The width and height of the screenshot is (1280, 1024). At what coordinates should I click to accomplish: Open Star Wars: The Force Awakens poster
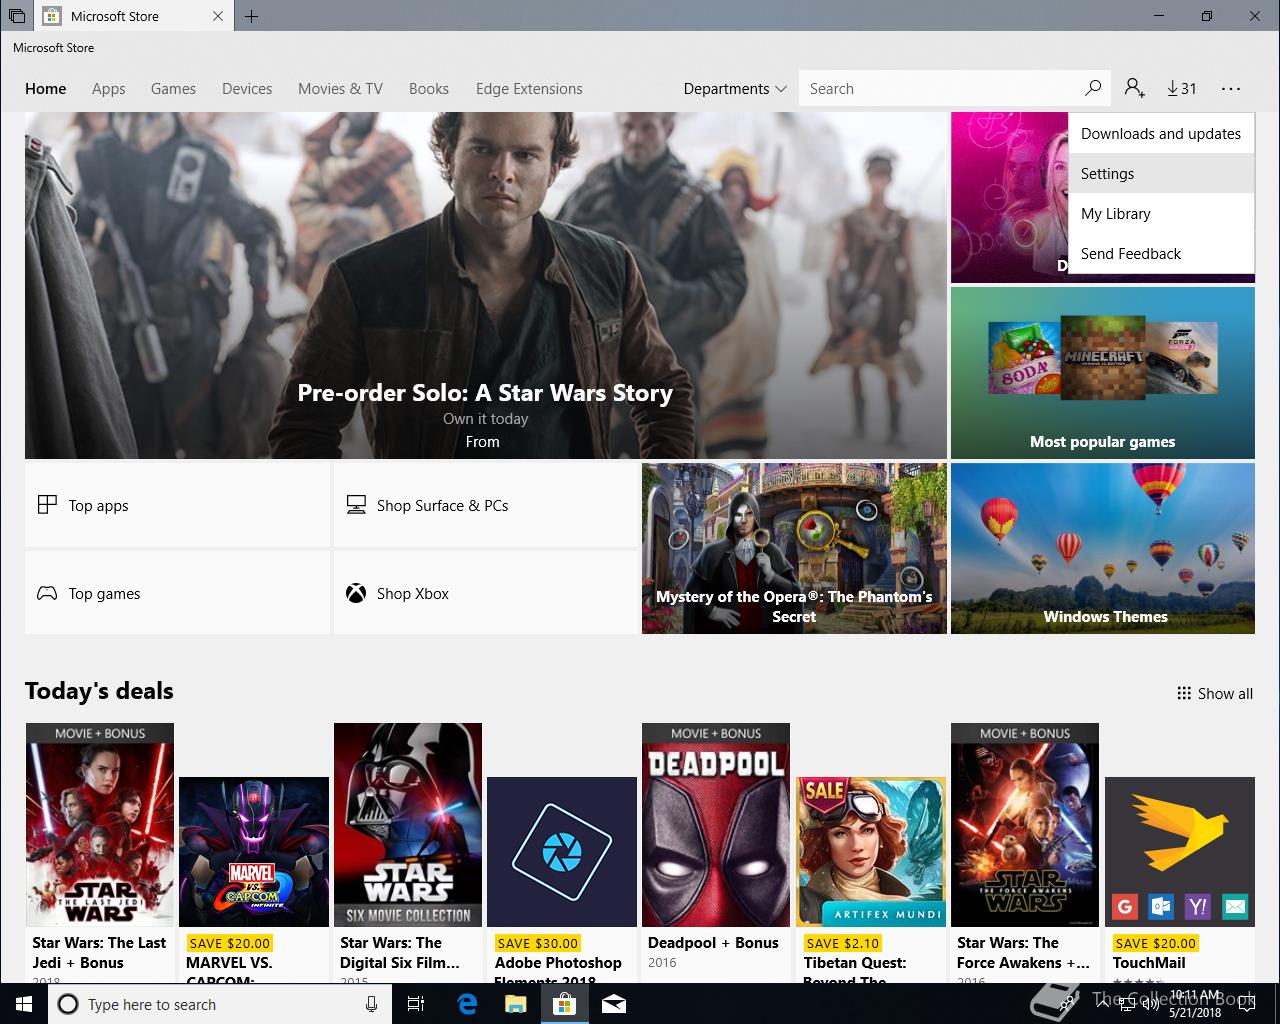[x=1025, y=825]
